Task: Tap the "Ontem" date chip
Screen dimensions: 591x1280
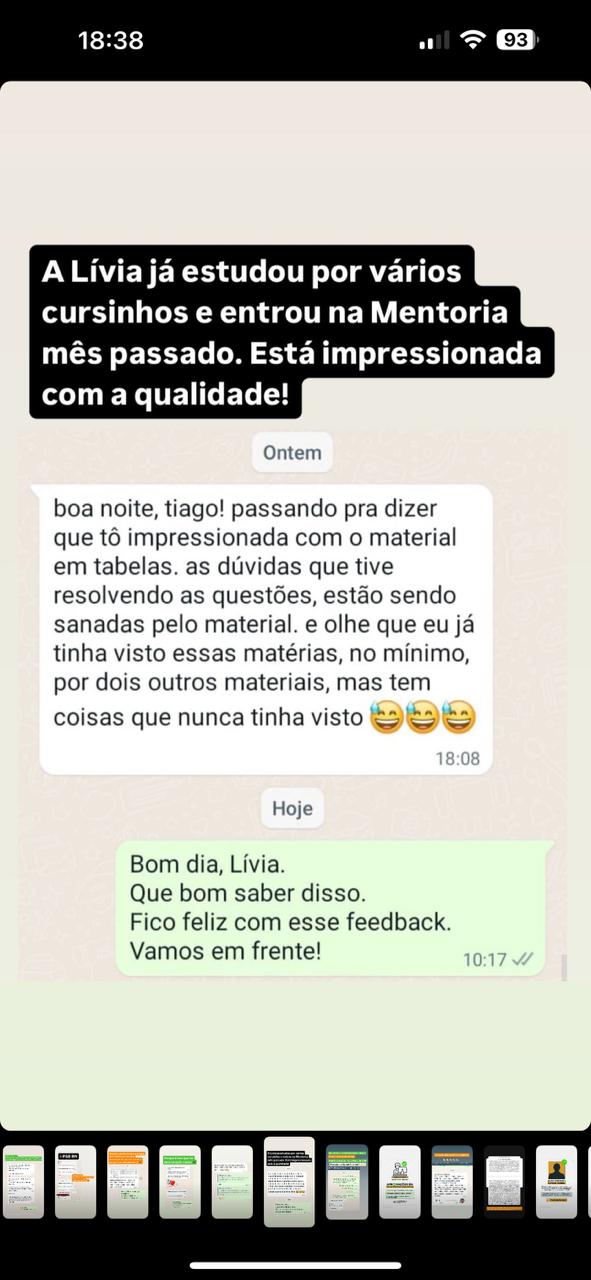Action: 292,452
